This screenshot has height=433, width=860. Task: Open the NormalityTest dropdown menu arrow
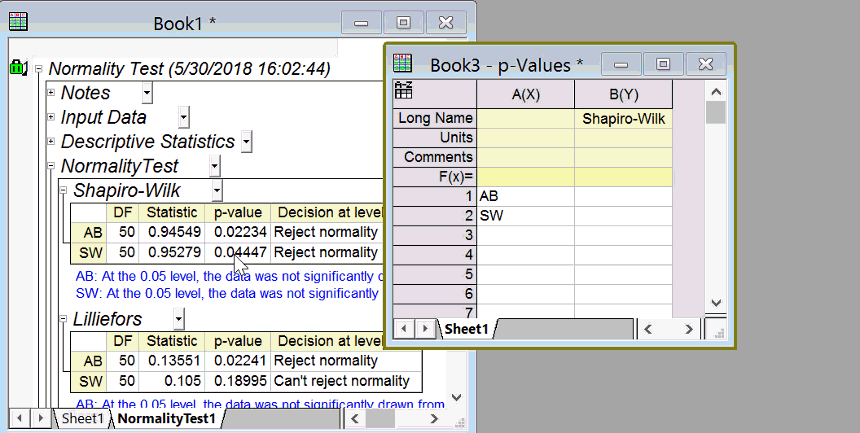pyautogui.click(x=215, y=166)
